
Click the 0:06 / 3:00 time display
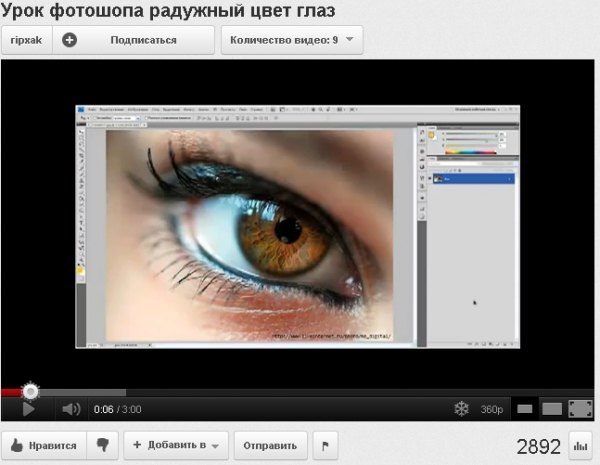[117, 410]
